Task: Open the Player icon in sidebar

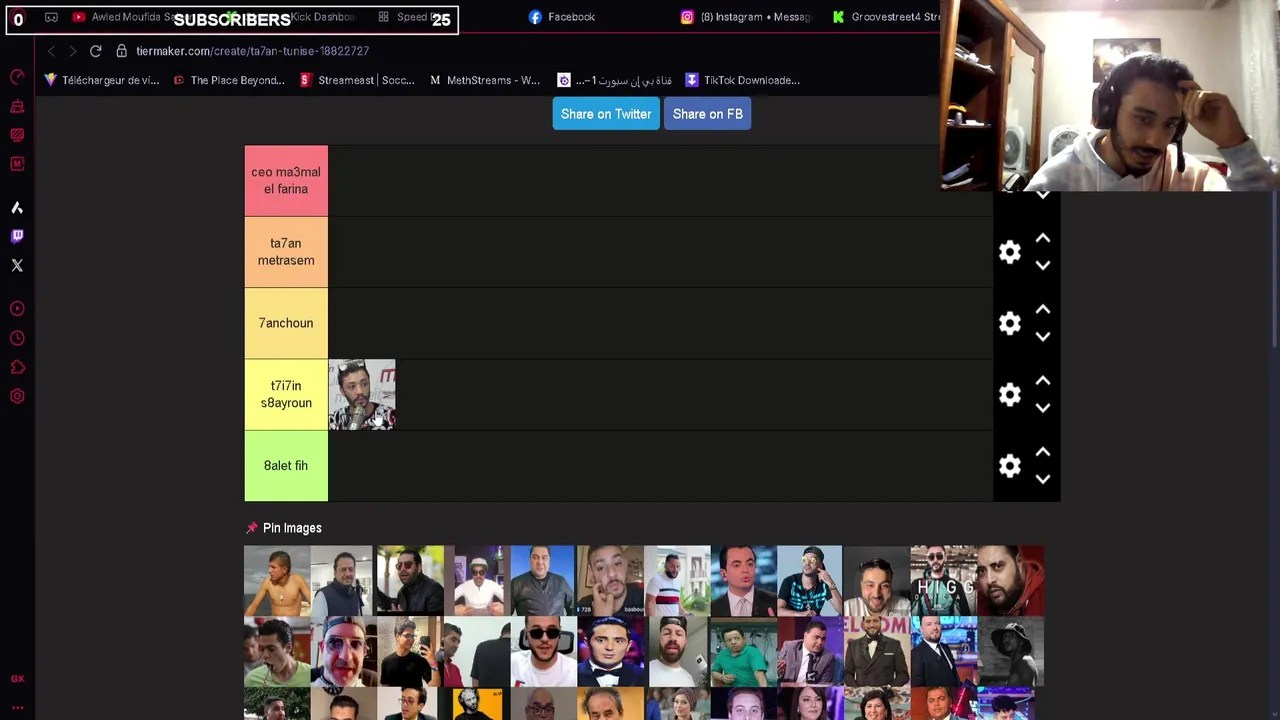Action: point(17,309)
